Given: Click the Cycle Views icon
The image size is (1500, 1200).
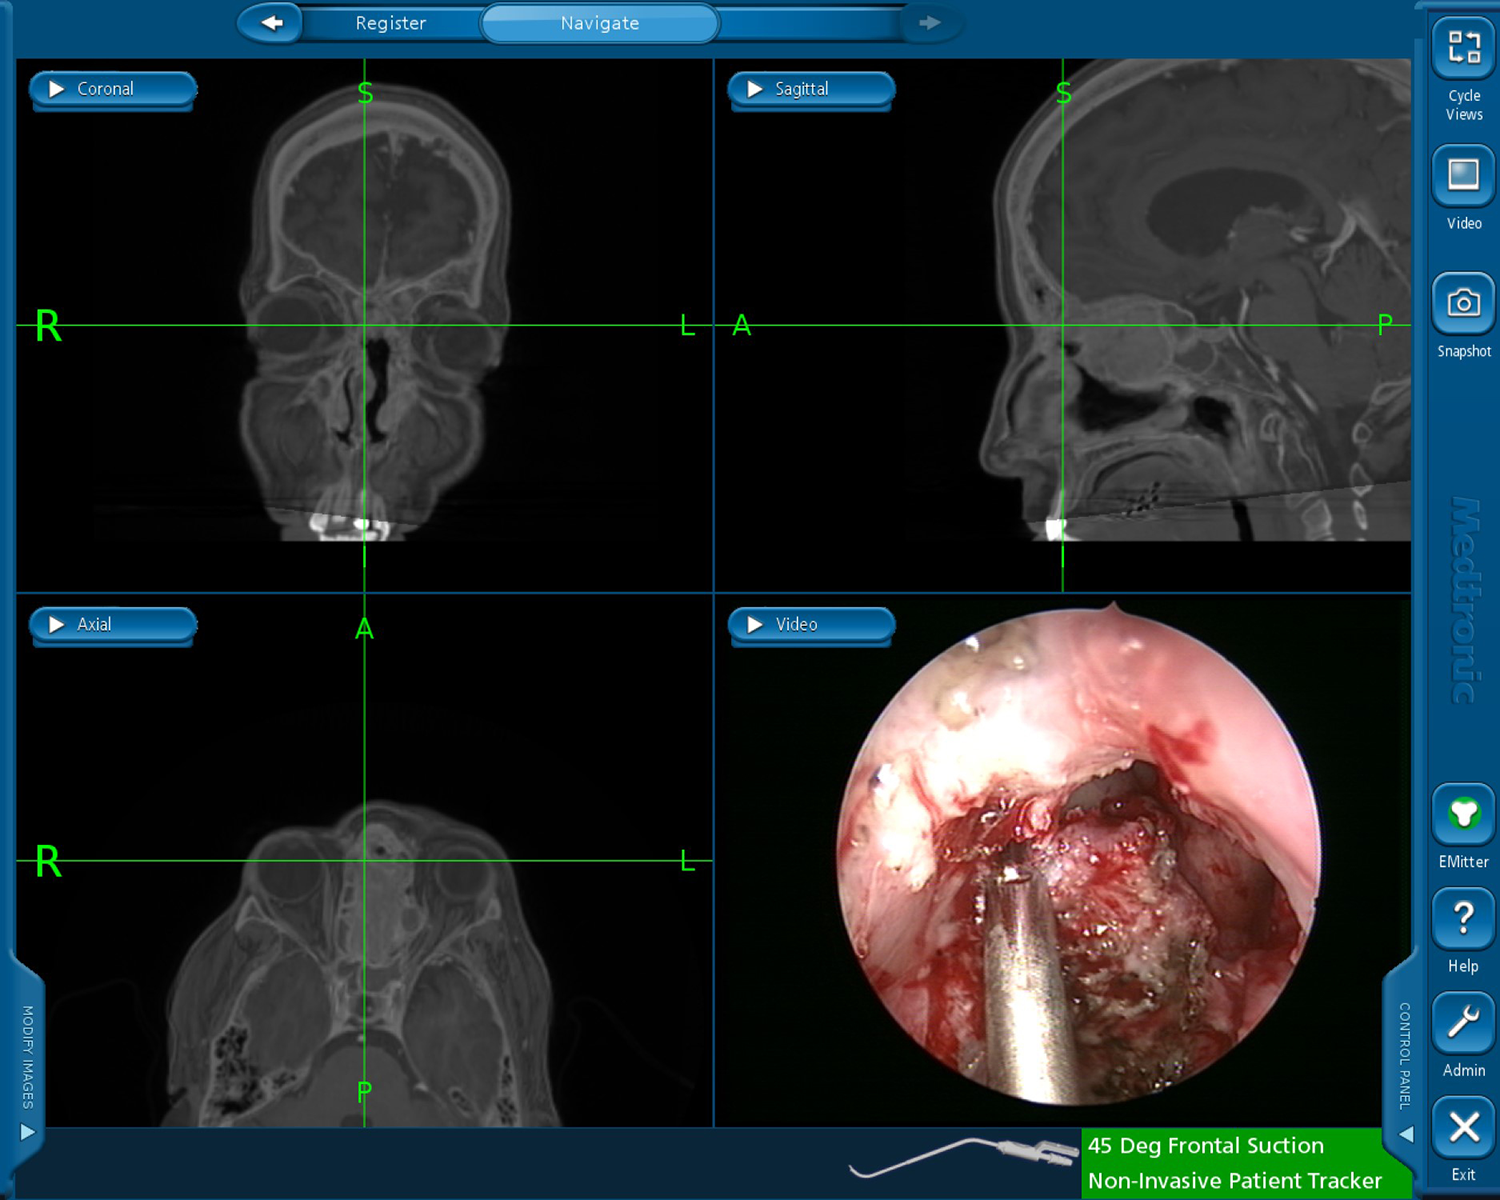Looking at the screenshot, I should point(1463,48).
